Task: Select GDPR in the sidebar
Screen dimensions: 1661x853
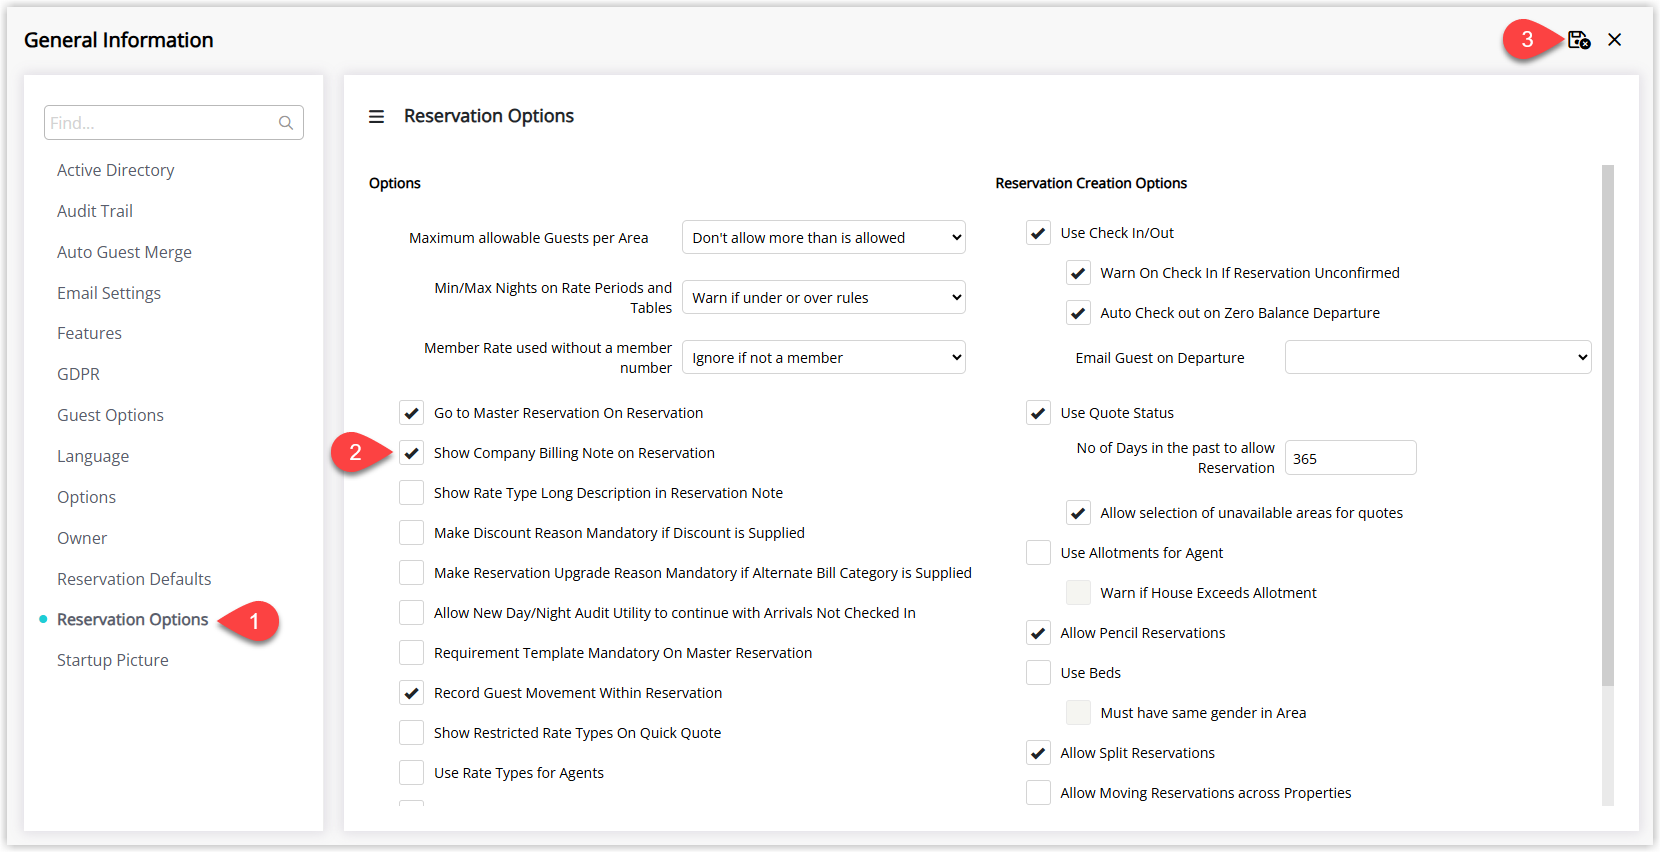Action: (x=78, y=374)
